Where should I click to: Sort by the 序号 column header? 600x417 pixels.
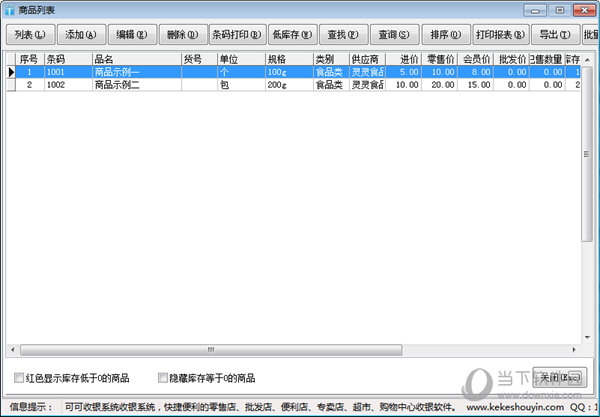[x=29, y=59]
